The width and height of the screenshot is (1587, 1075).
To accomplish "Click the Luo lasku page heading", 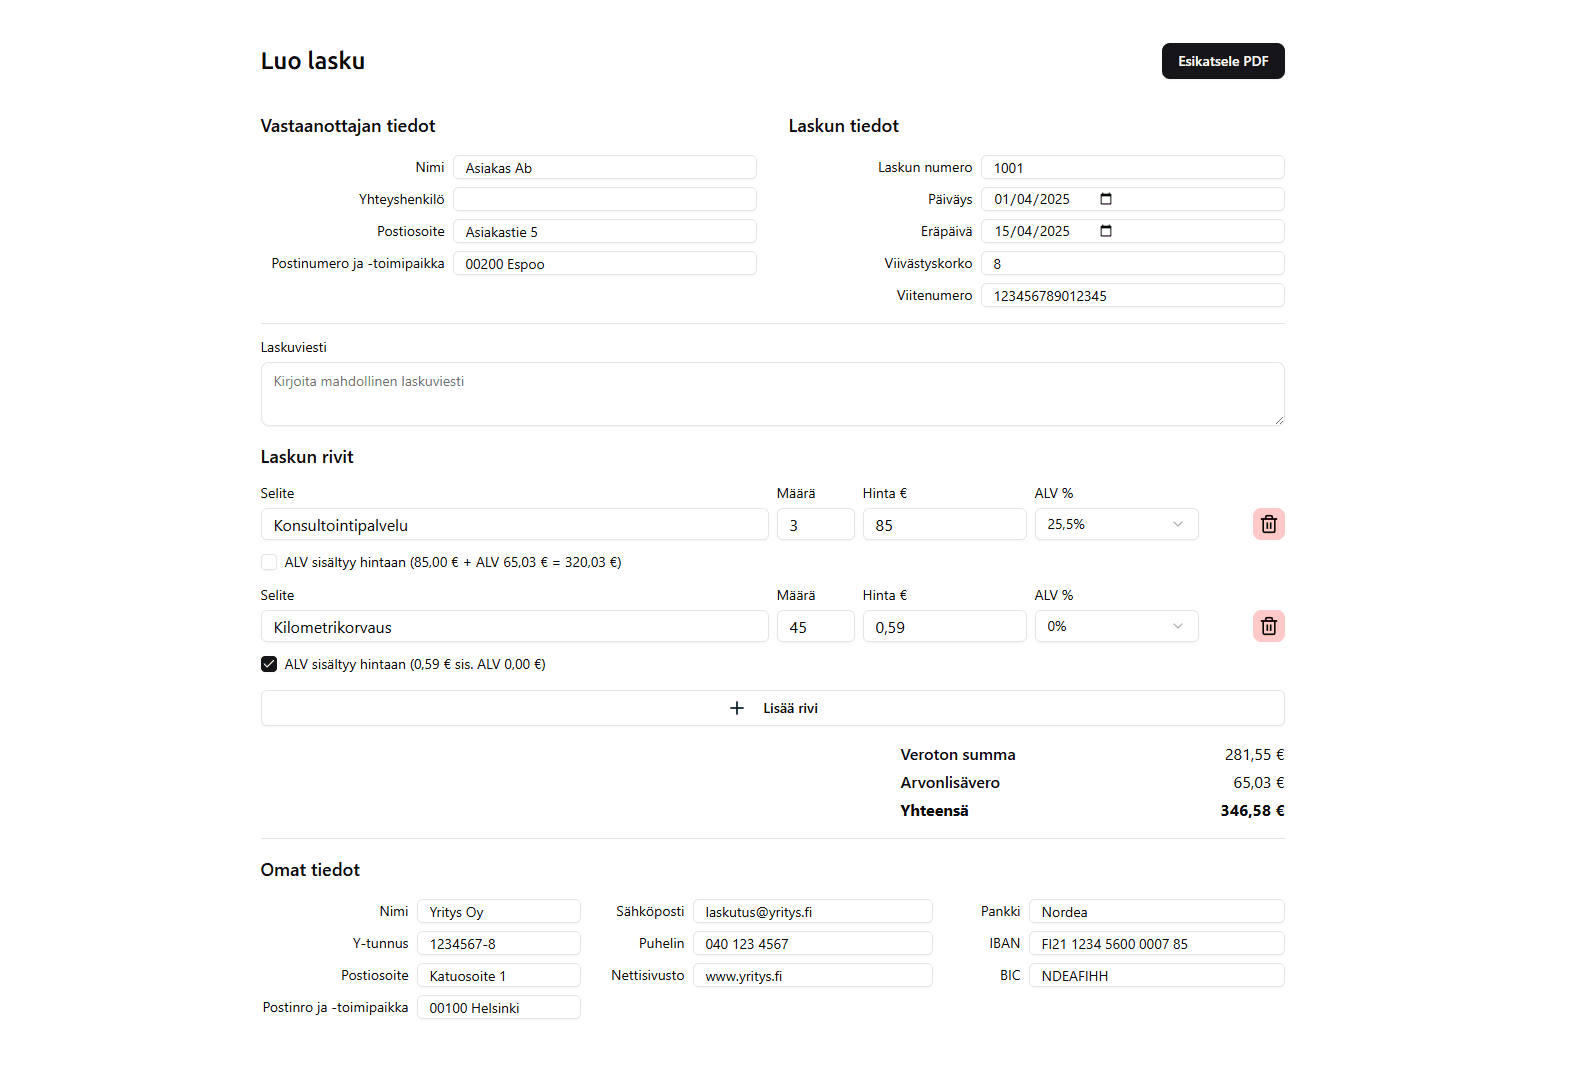I will pyautogui.click(x=313, y=61).
